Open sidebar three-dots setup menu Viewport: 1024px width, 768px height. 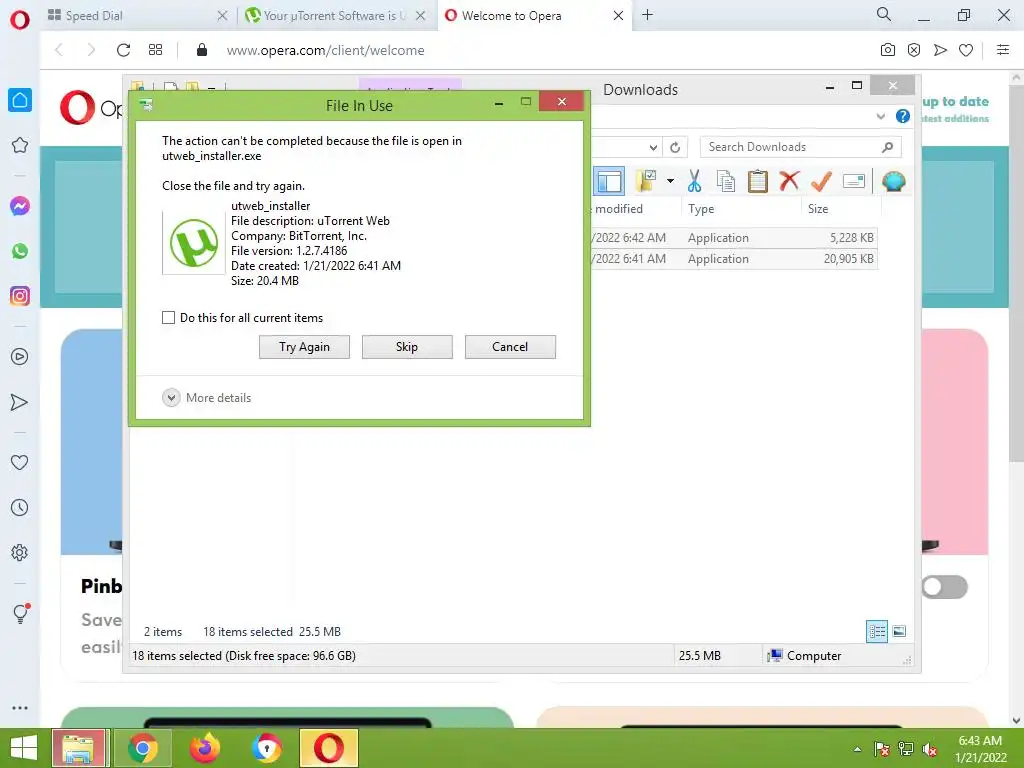[20, 707]
